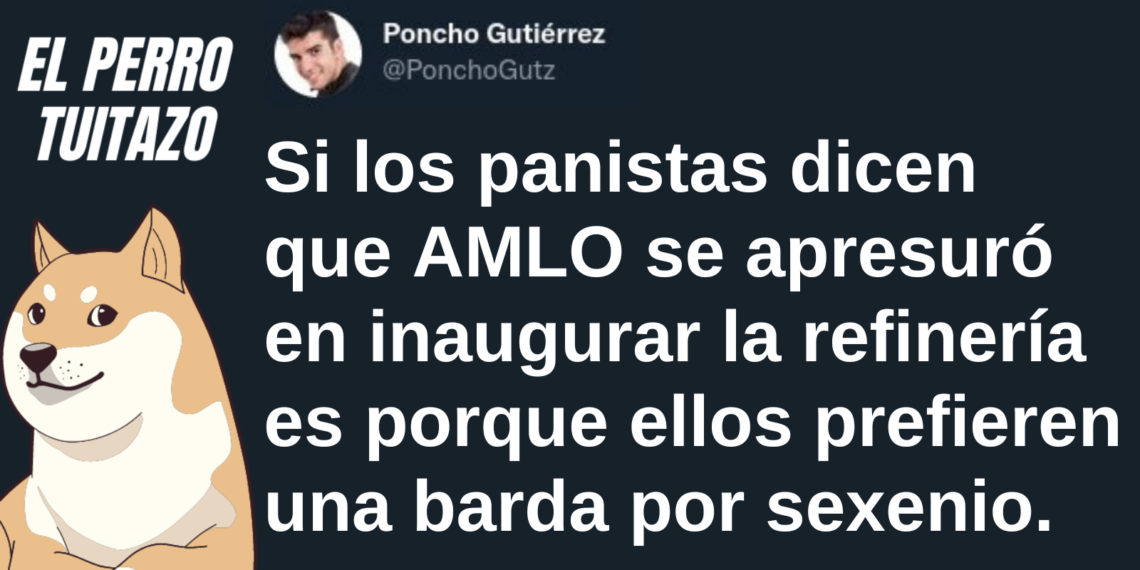Click the word apresuró

coord(898,260)
